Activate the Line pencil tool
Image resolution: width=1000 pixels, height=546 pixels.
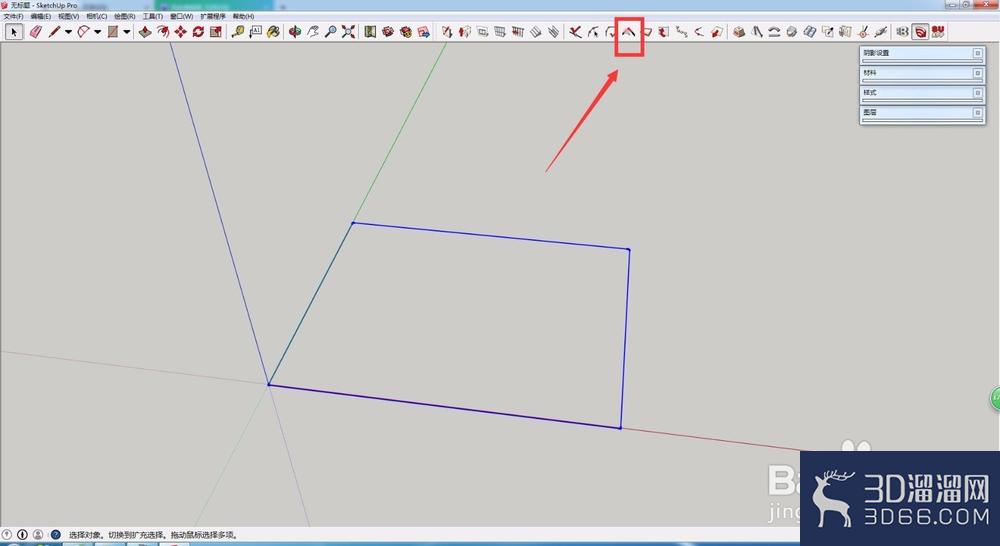tap(54, 31)
